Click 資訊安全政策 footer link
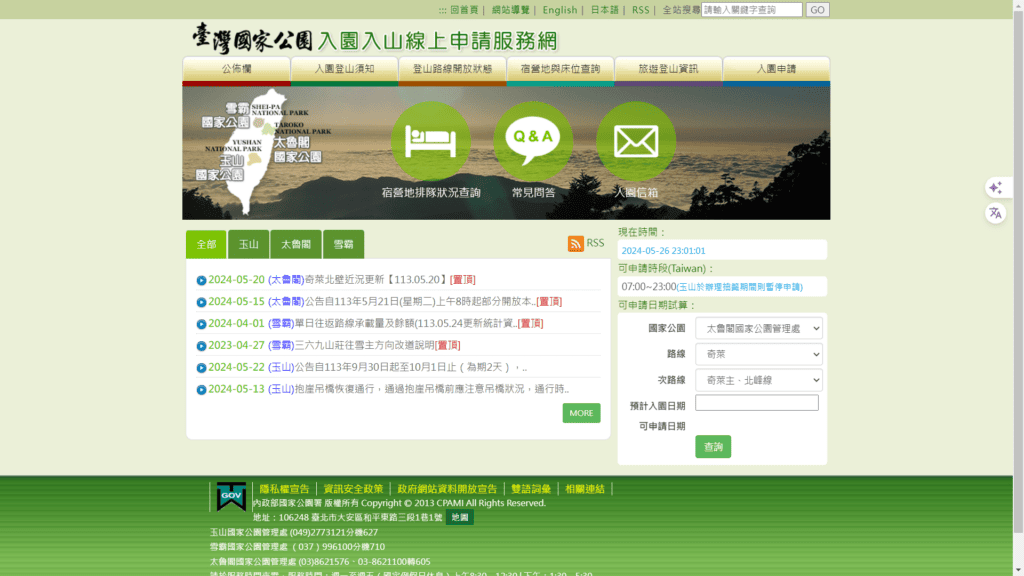This screenshot has height=576, width=1024. 353,488
